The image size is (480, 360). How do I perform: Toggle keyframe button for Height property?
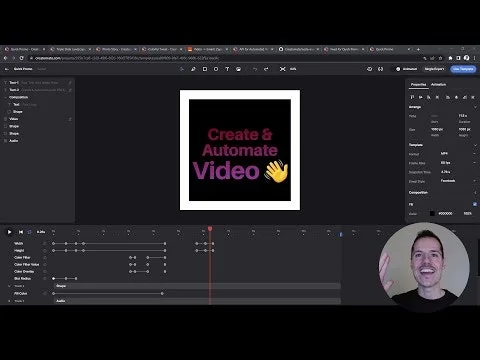(45, 251)
